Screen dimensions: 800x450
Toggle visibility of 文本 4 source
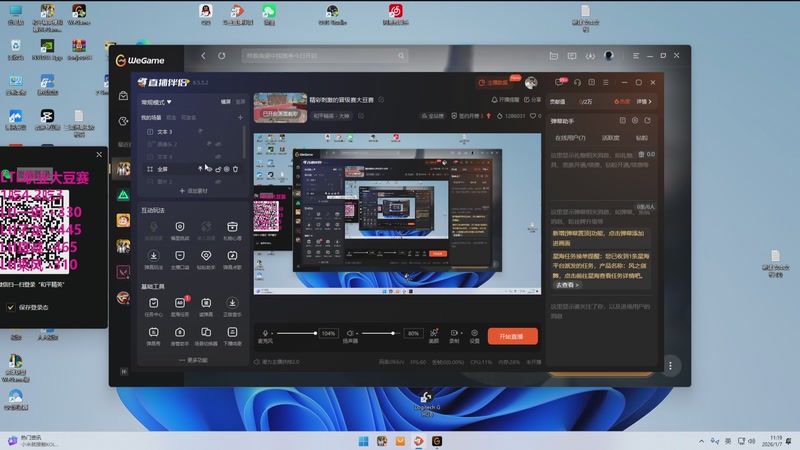tap(218, 157)
